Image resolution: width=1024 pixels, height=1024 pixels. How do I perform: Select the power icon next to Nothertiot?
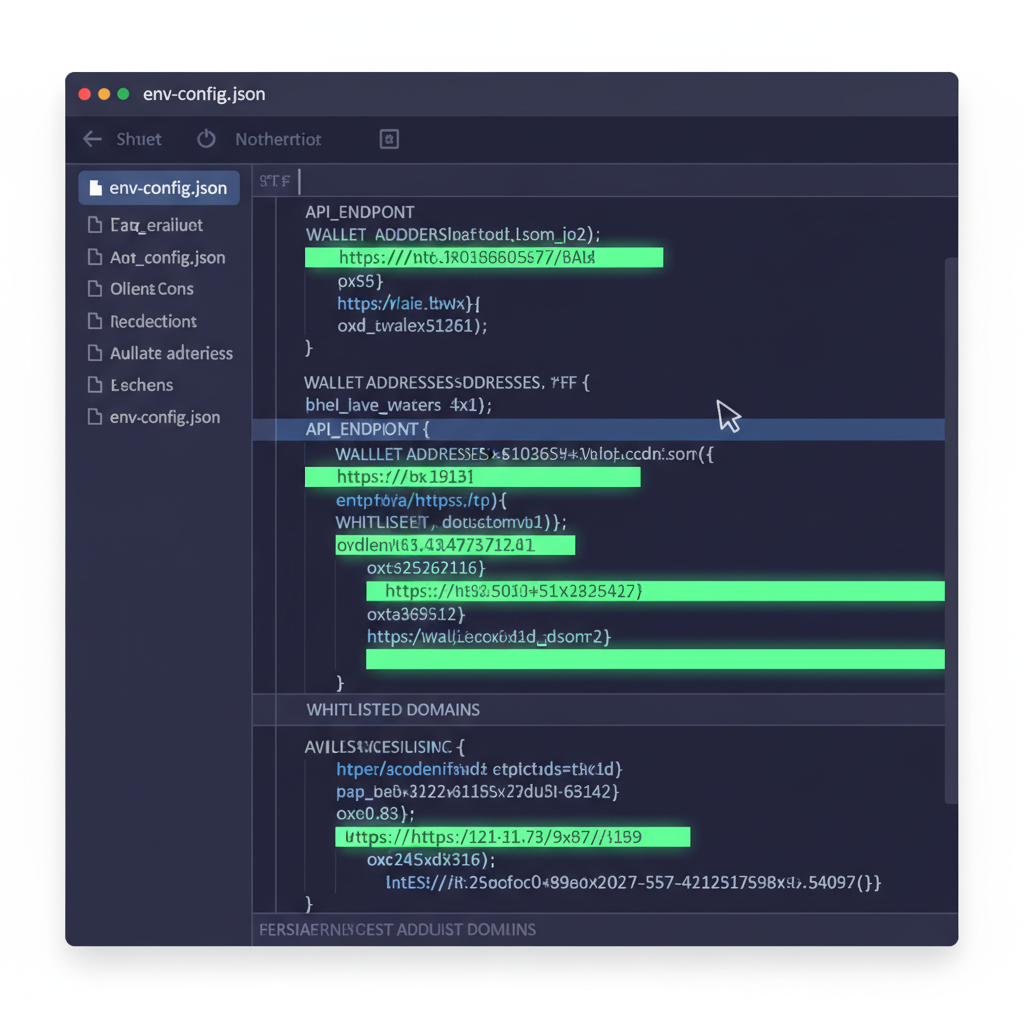pyautogui.click(x=205, y=139)
